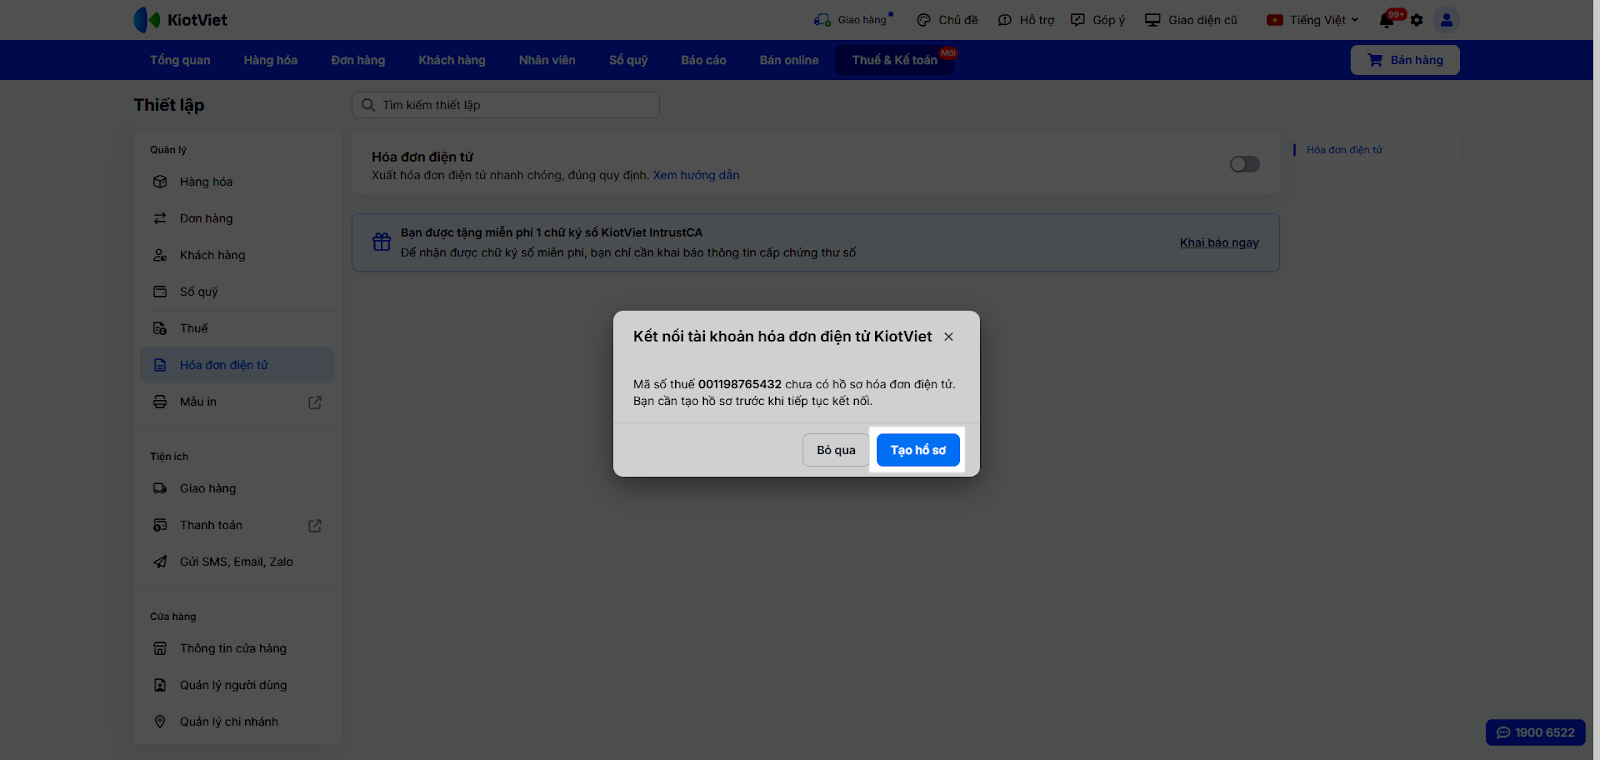Close the Kết nối tài khoản dialog
Image resolution: width=1600 pixels, height=760 pixels.
click(949, 337)
